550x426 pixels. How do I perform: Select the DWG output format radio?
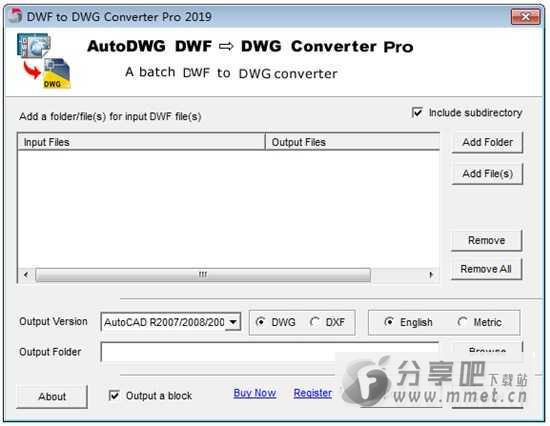(261, 322)
